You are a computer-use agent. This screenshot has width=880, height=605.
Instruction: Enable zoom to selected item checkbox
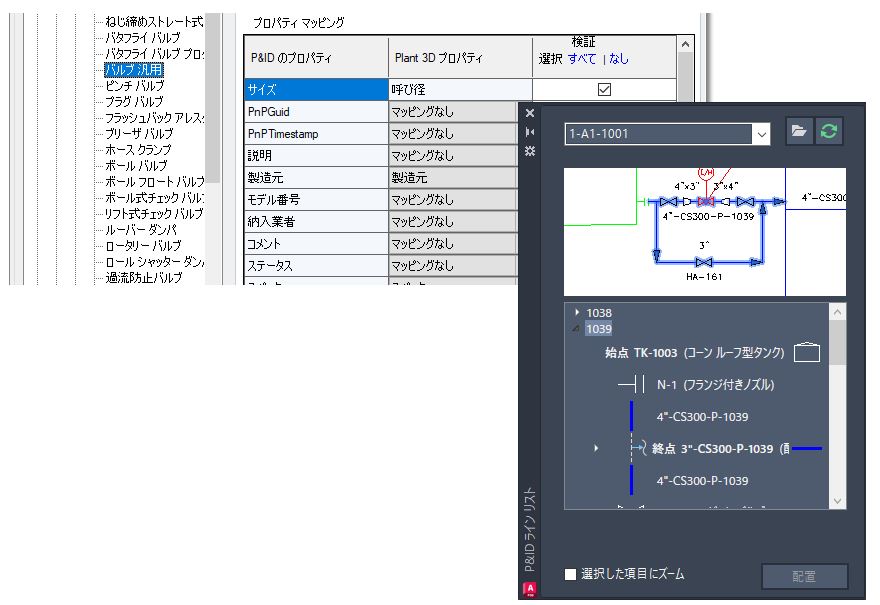tap(571, 574)
